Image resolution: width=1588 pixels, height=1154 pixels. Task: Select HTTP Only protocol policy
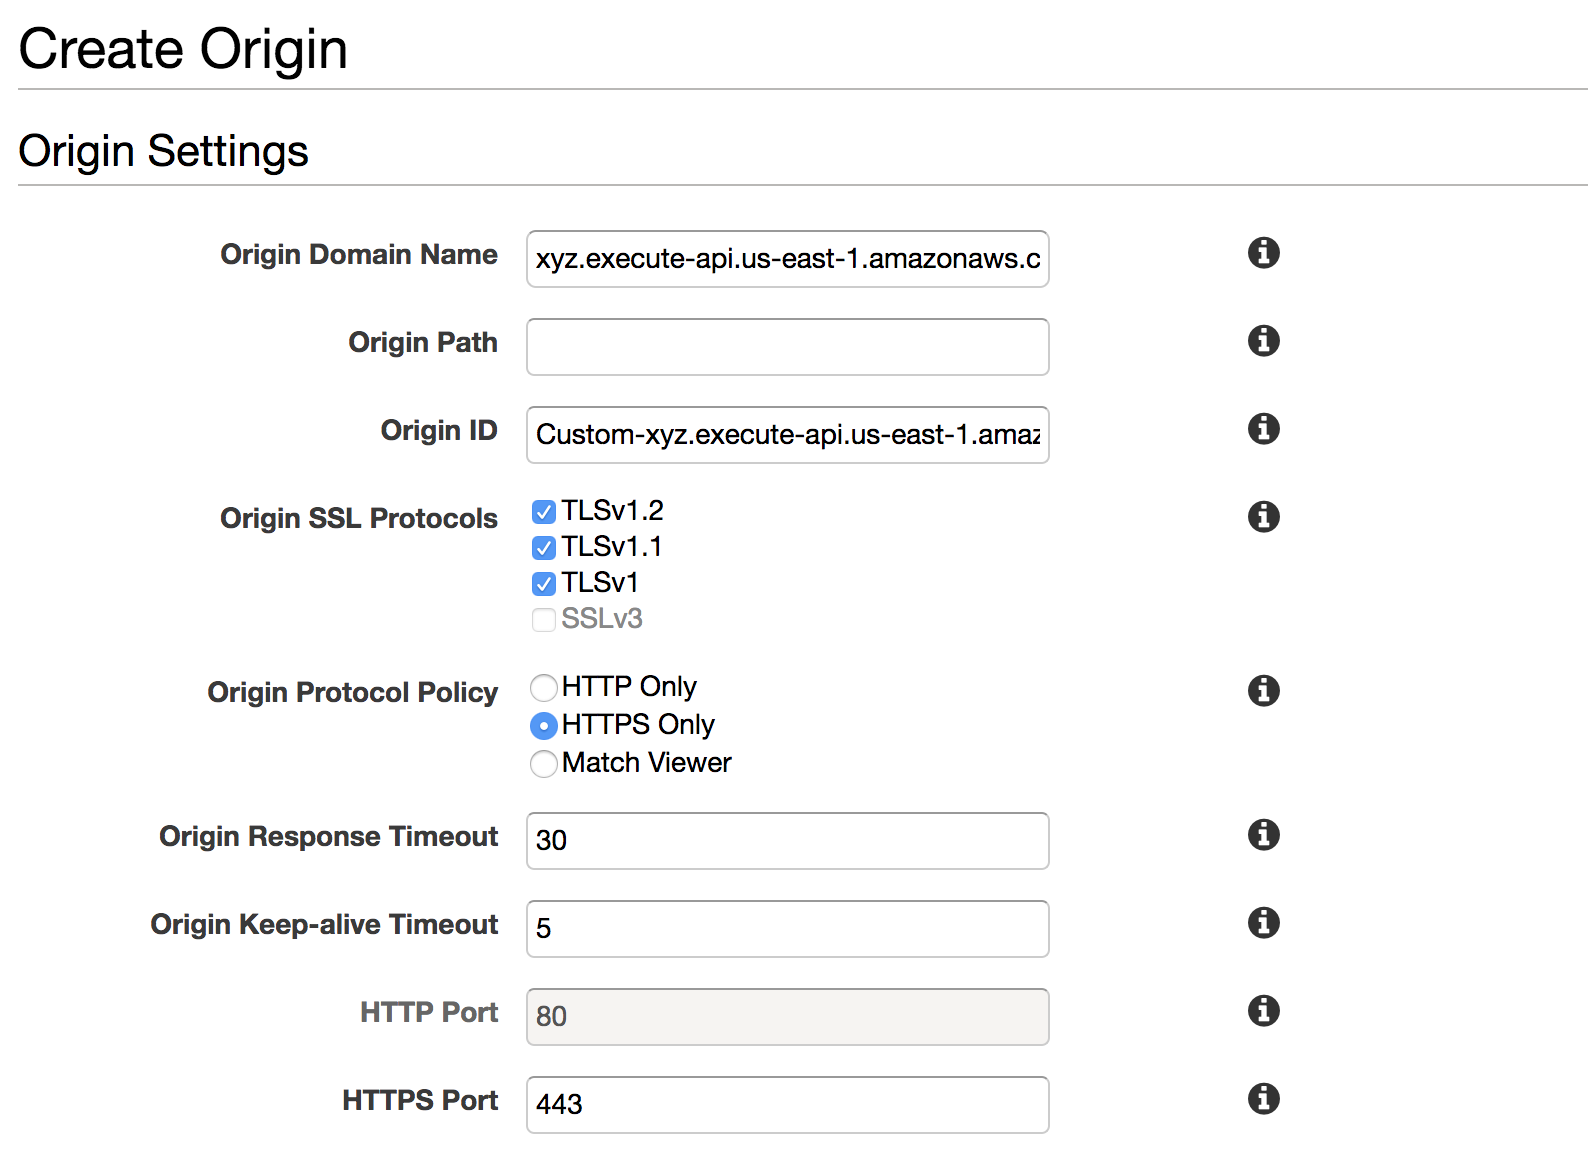[544, 688]
